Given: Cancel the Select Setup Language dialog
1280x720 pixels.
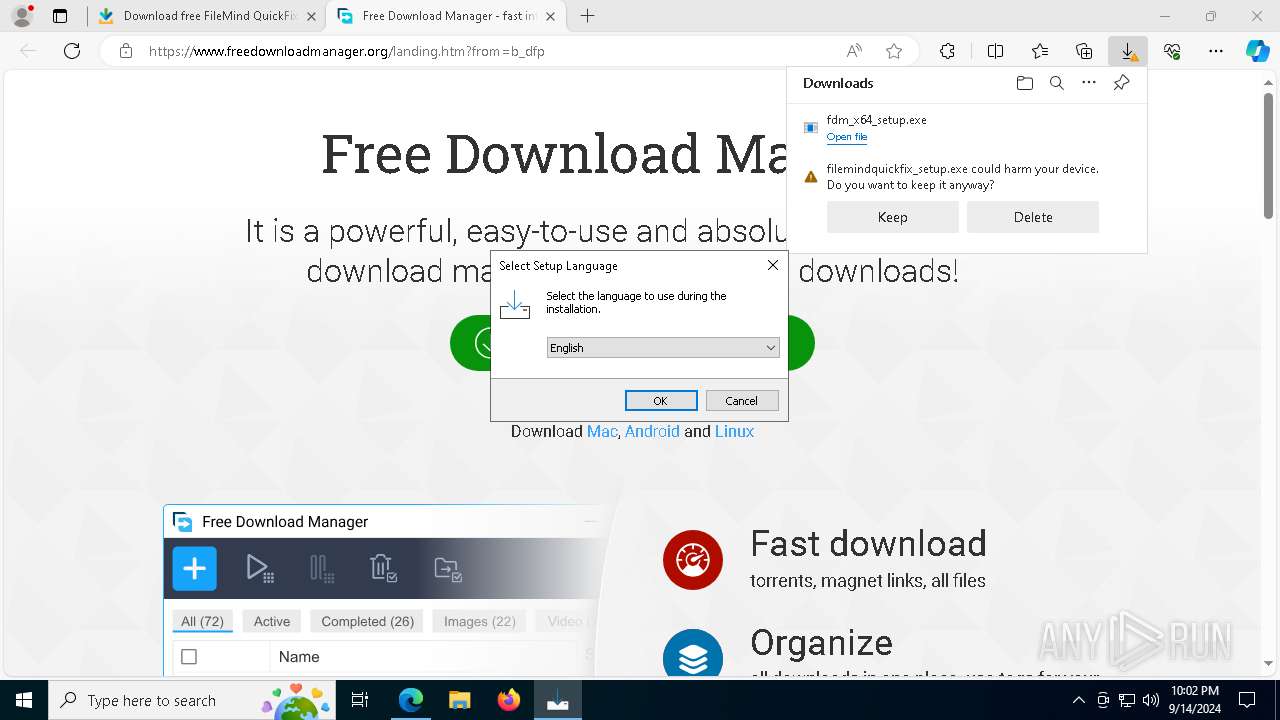Looking at the screenshot, I should (x=741, y=401).
